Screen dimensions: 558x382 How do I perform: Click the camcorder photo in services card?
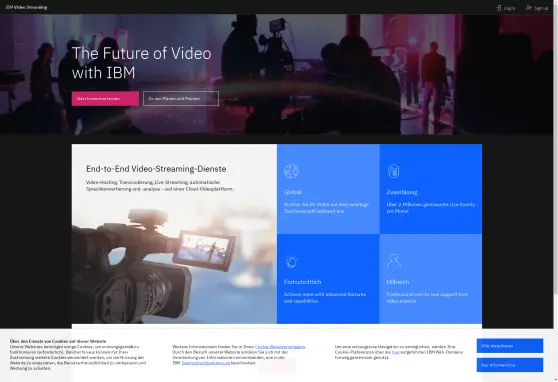[174, 262]
